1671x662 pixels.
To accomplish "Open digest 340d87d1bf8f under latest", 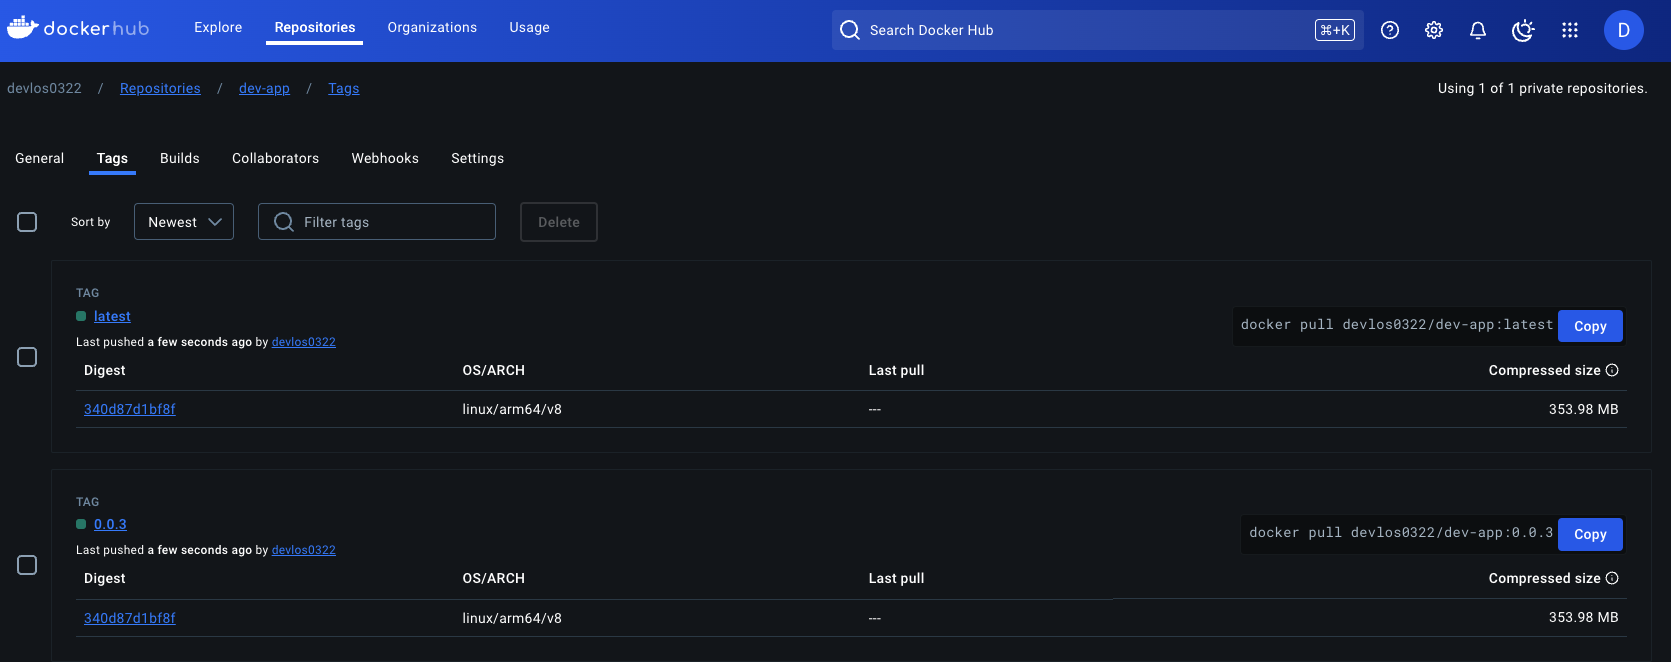I will tap(130, 409).
